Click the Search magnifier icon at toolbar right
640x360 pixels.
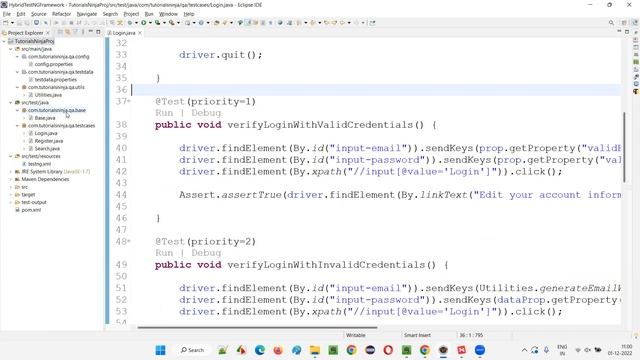(x=611, y=23)
